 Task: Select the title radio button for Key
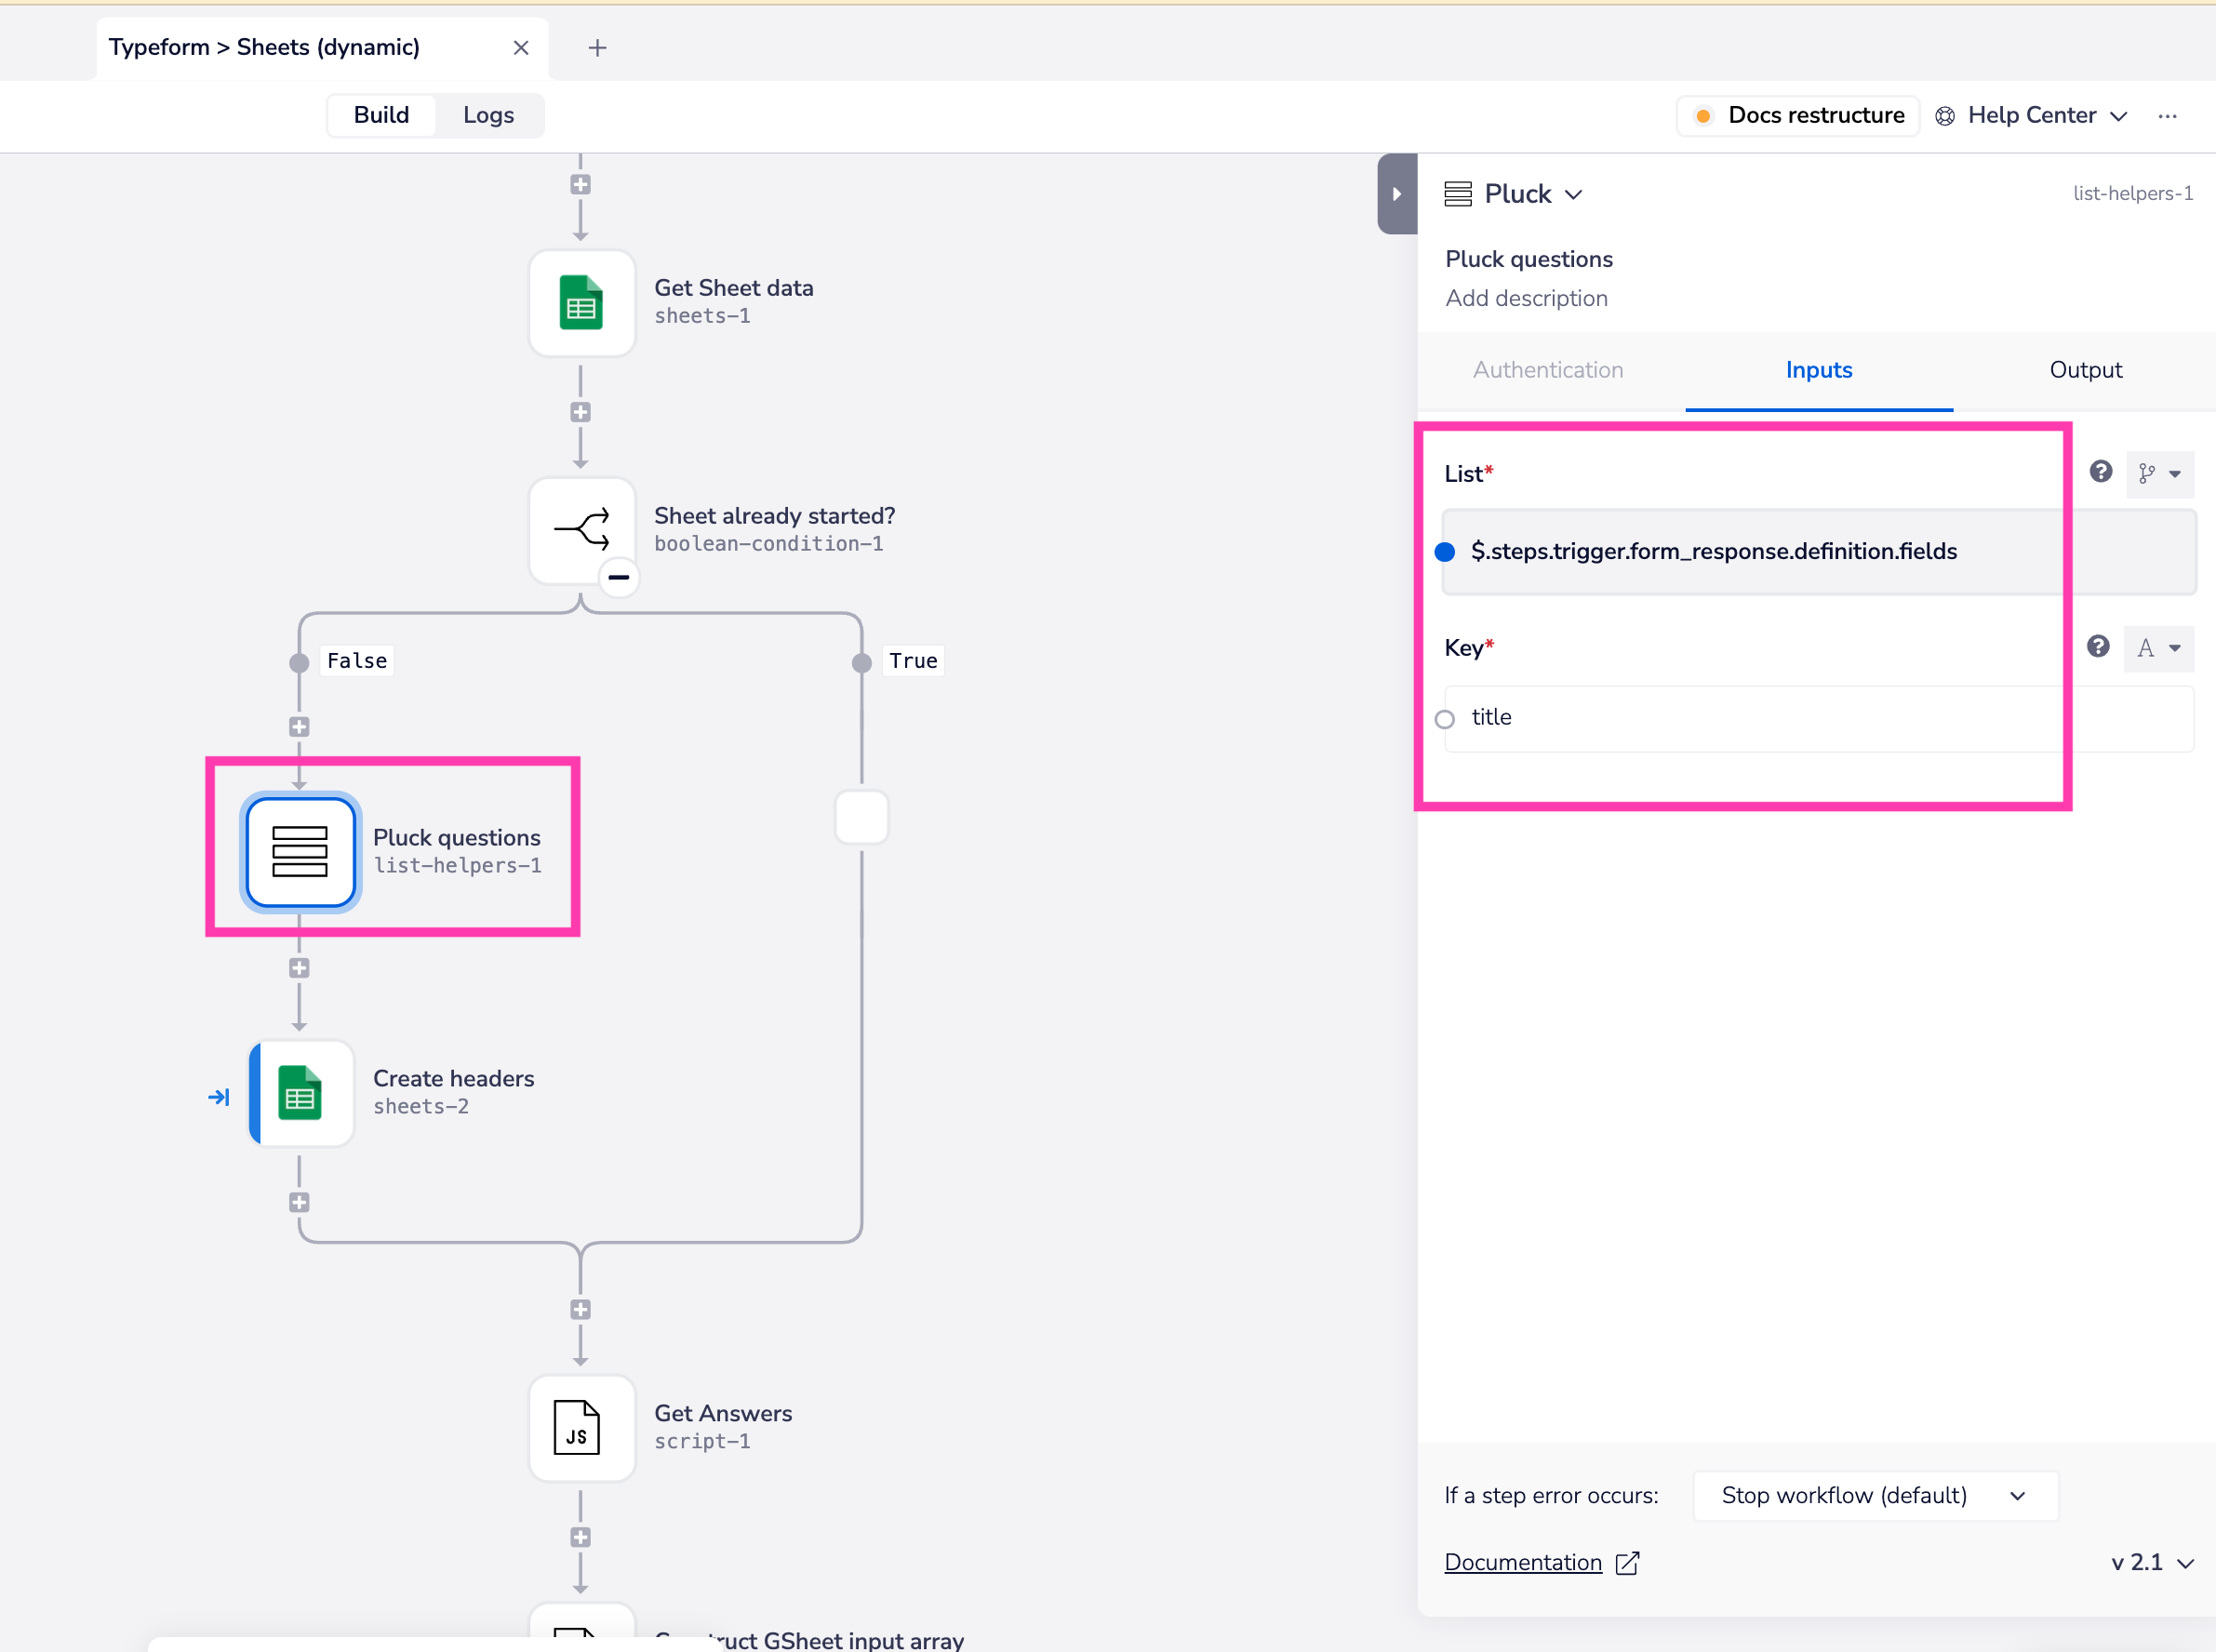1446,713
